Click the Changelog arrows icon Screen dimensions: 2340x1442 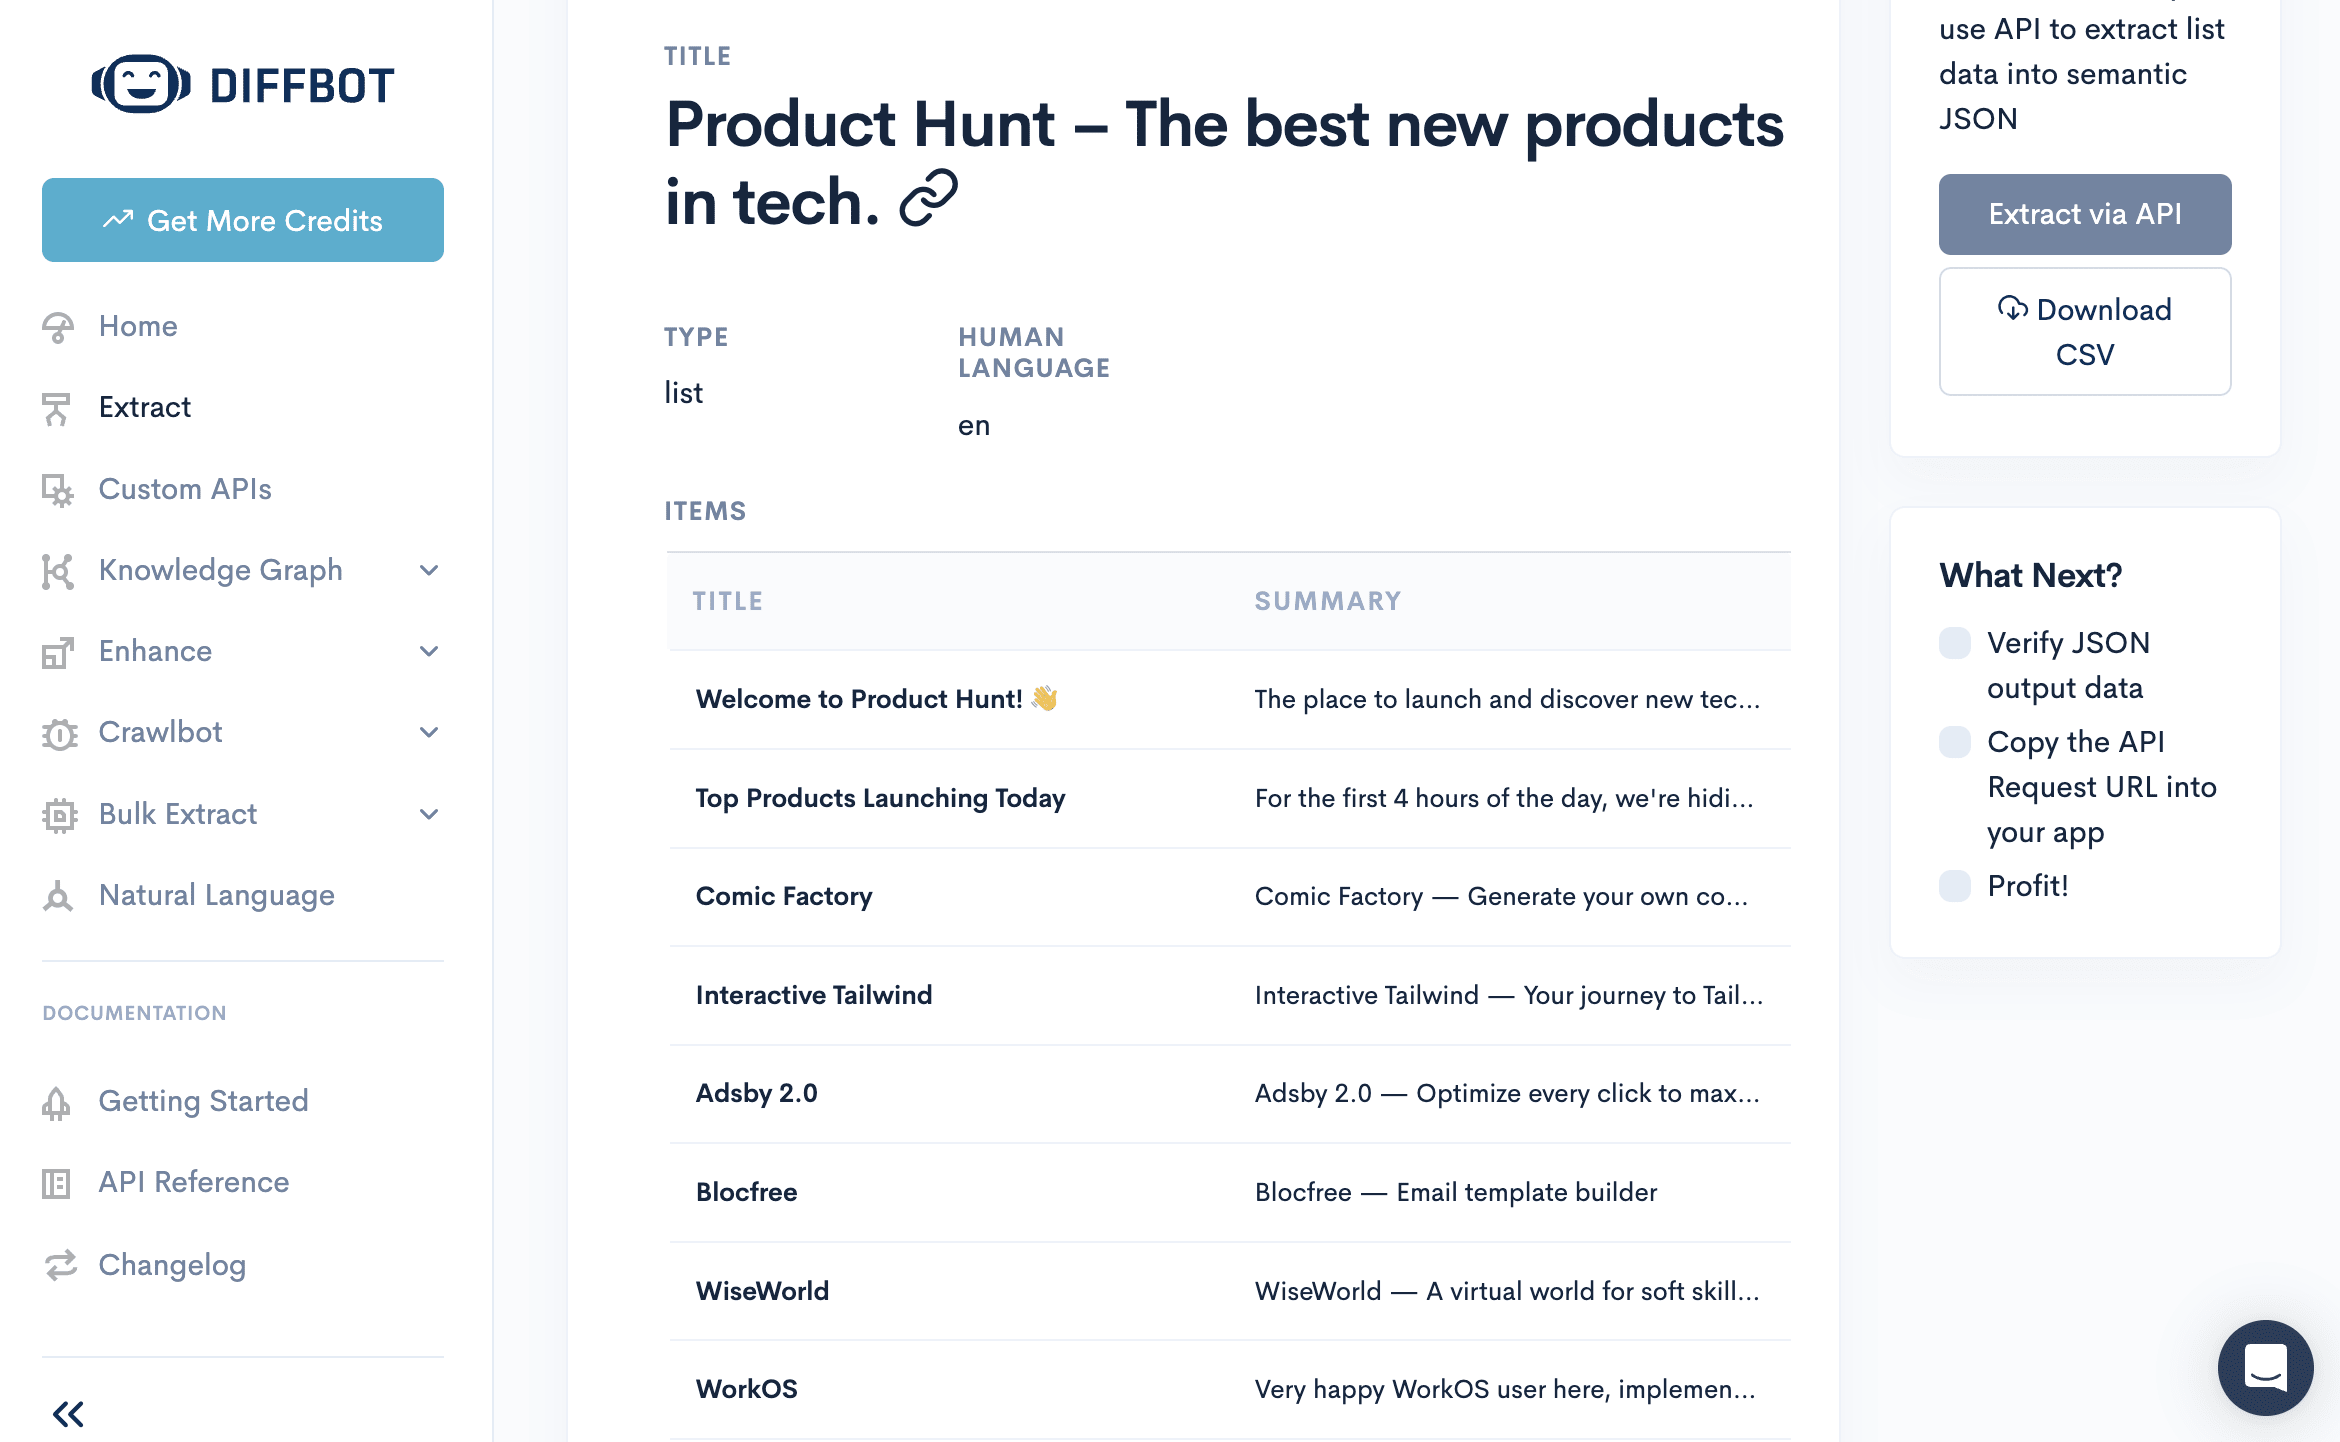(60, 1265)
